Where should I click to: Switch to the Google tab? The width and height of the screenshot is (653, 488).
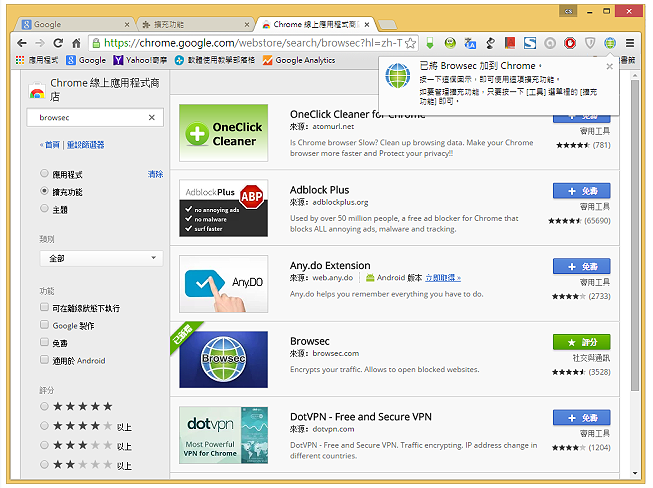tap(75, 25)
